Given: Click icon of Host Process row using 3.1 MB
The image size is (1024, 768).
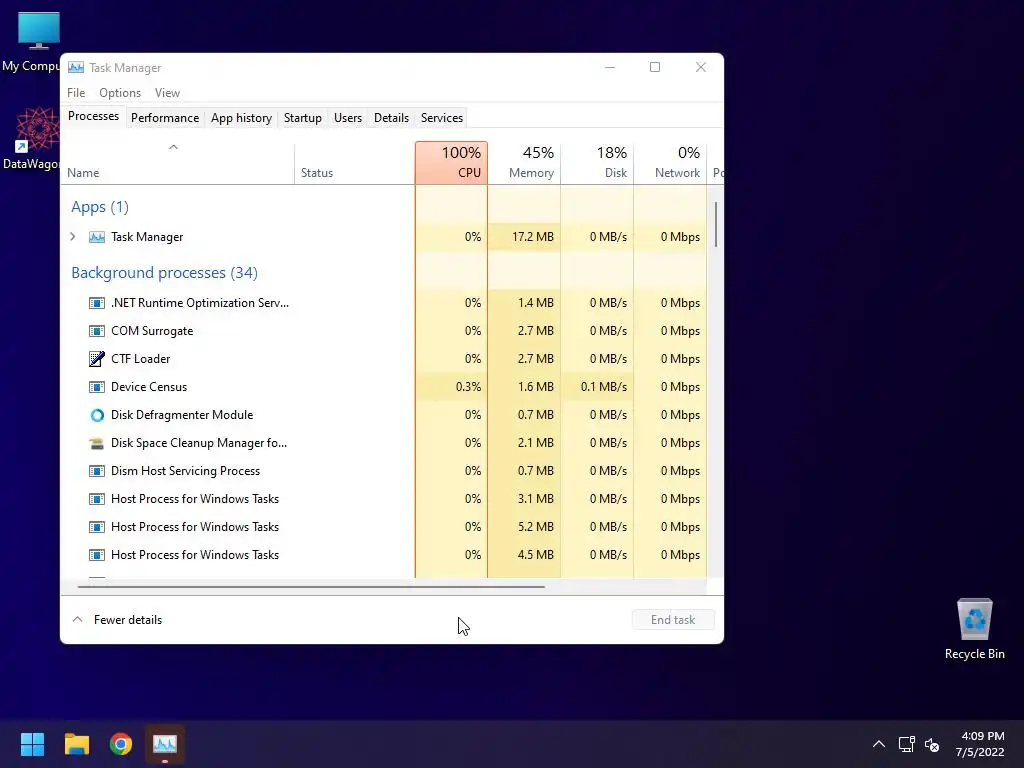Looking at the screenshot, I should pyautogui.click(x=97, y=499).
